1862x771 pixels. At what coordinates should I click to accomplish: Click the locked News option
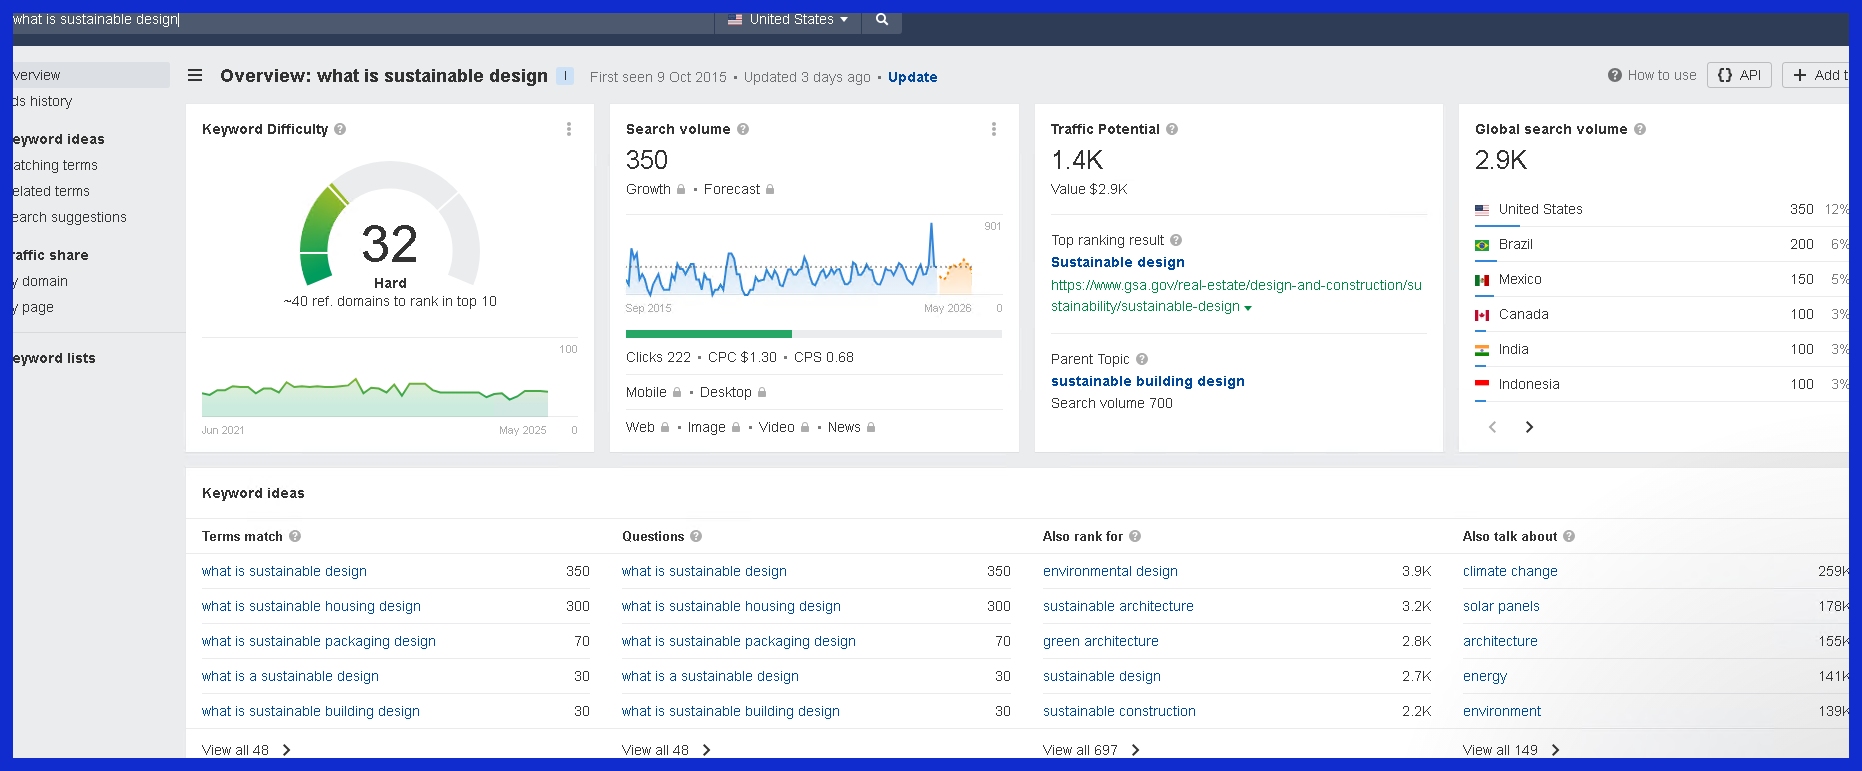point(852,427)
